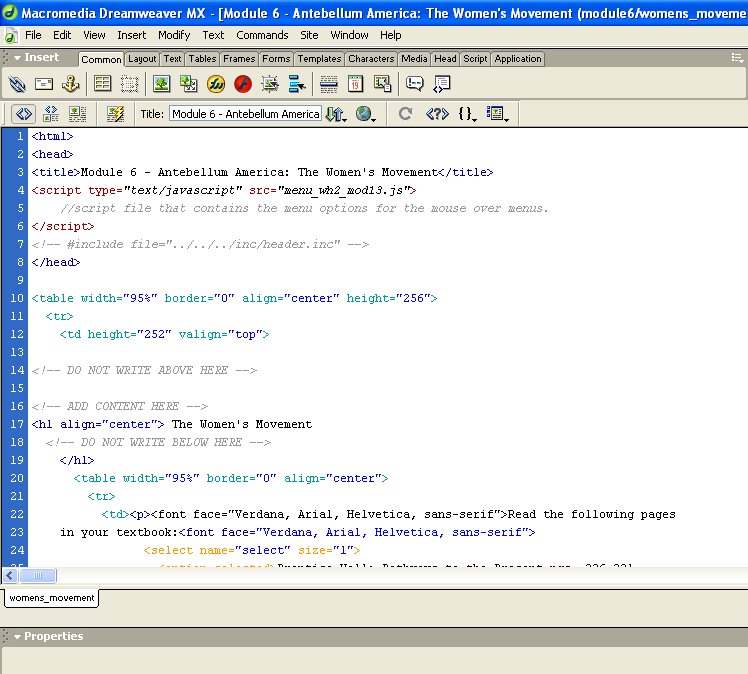Click the horizontal scrollbar thumb

pyautogui.click(x=38, y=576)
